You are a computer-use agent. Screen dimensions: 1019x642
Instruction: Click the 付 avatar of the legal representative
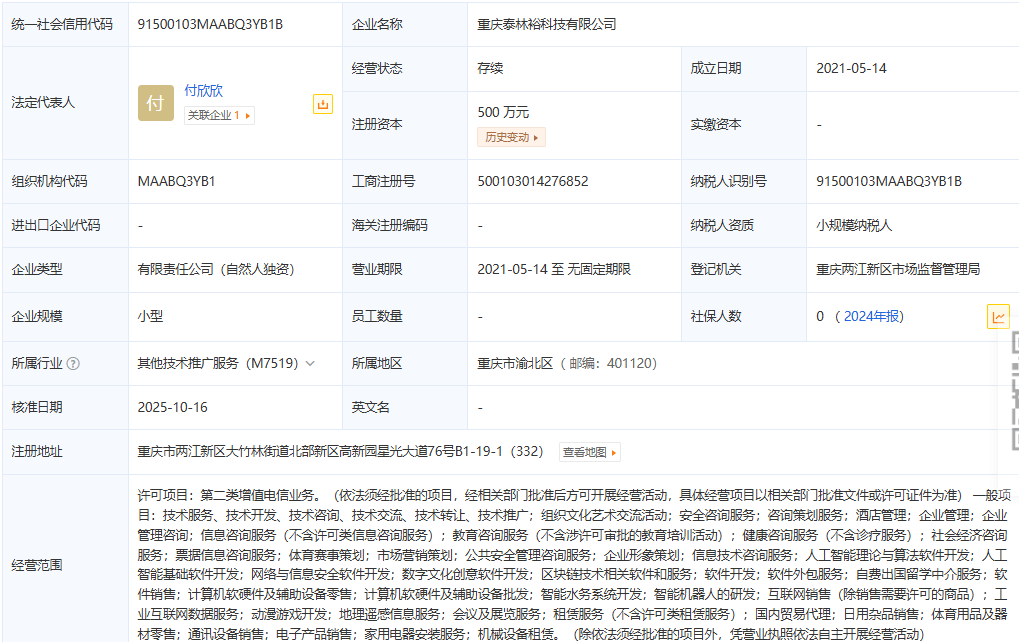pos(155,103)
